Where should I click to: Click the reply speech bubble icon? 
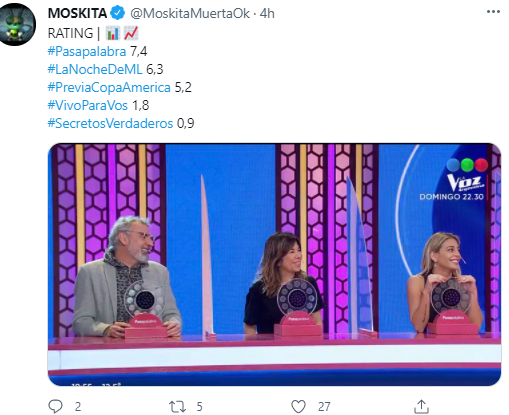click(x=55, y=406)
